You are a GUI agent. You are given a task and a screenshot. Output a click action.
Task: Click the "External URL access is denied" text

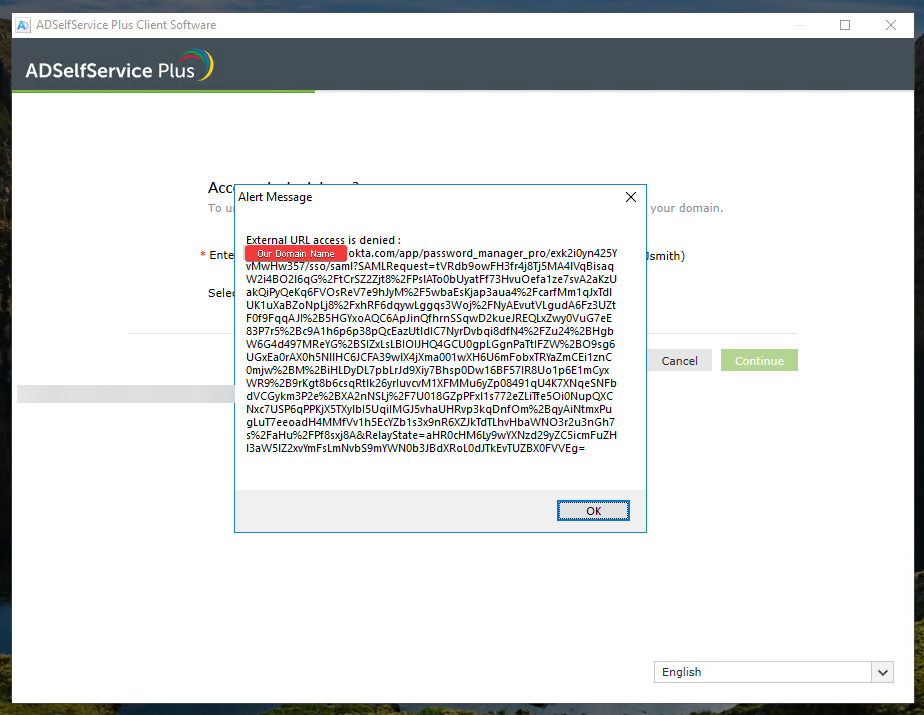click(x=323, y=240)
